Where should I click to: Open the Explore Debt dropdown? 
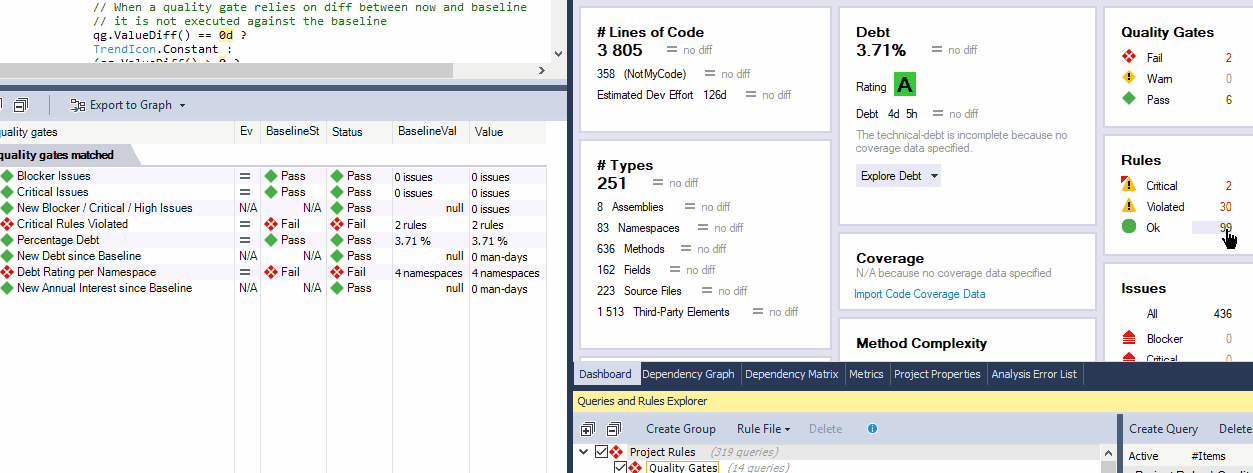(x=899, y=176)
